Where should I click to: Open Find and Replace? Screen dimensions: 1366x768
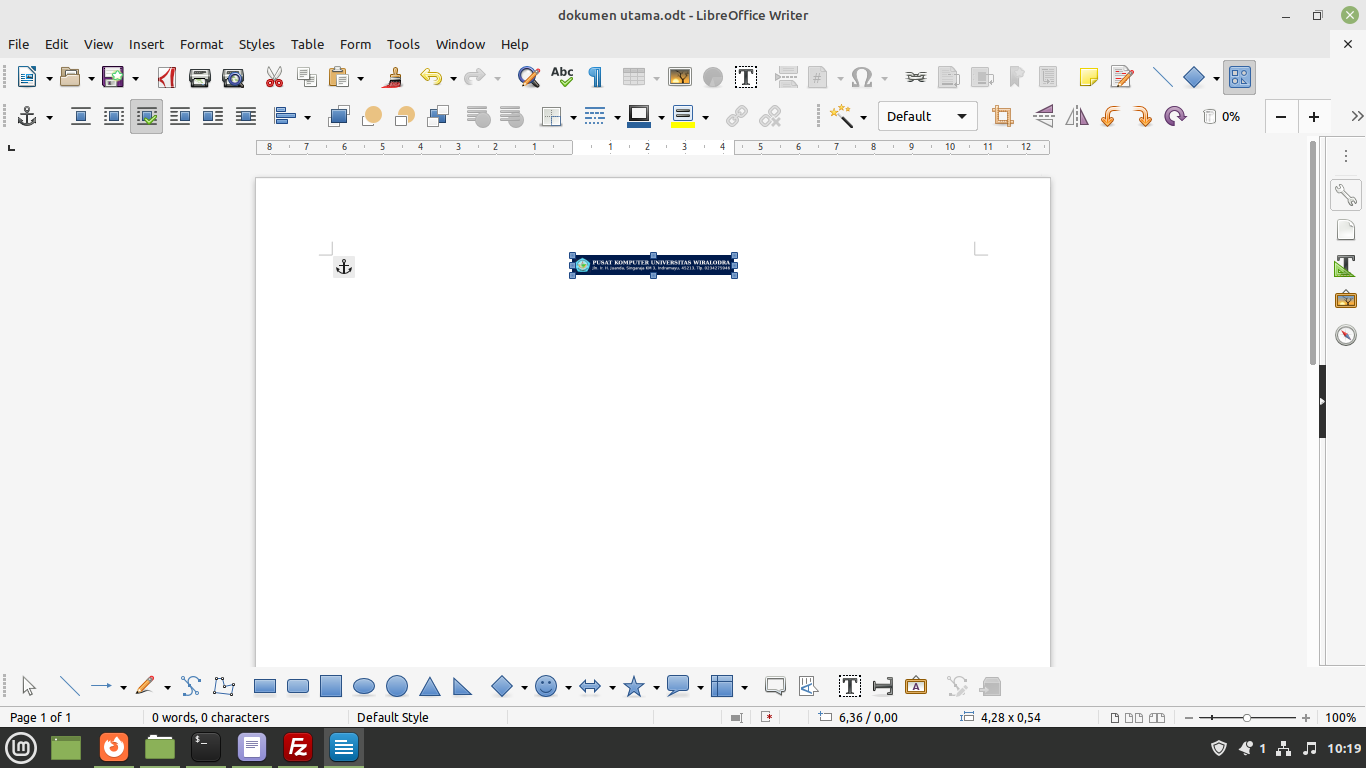point(529,77)
